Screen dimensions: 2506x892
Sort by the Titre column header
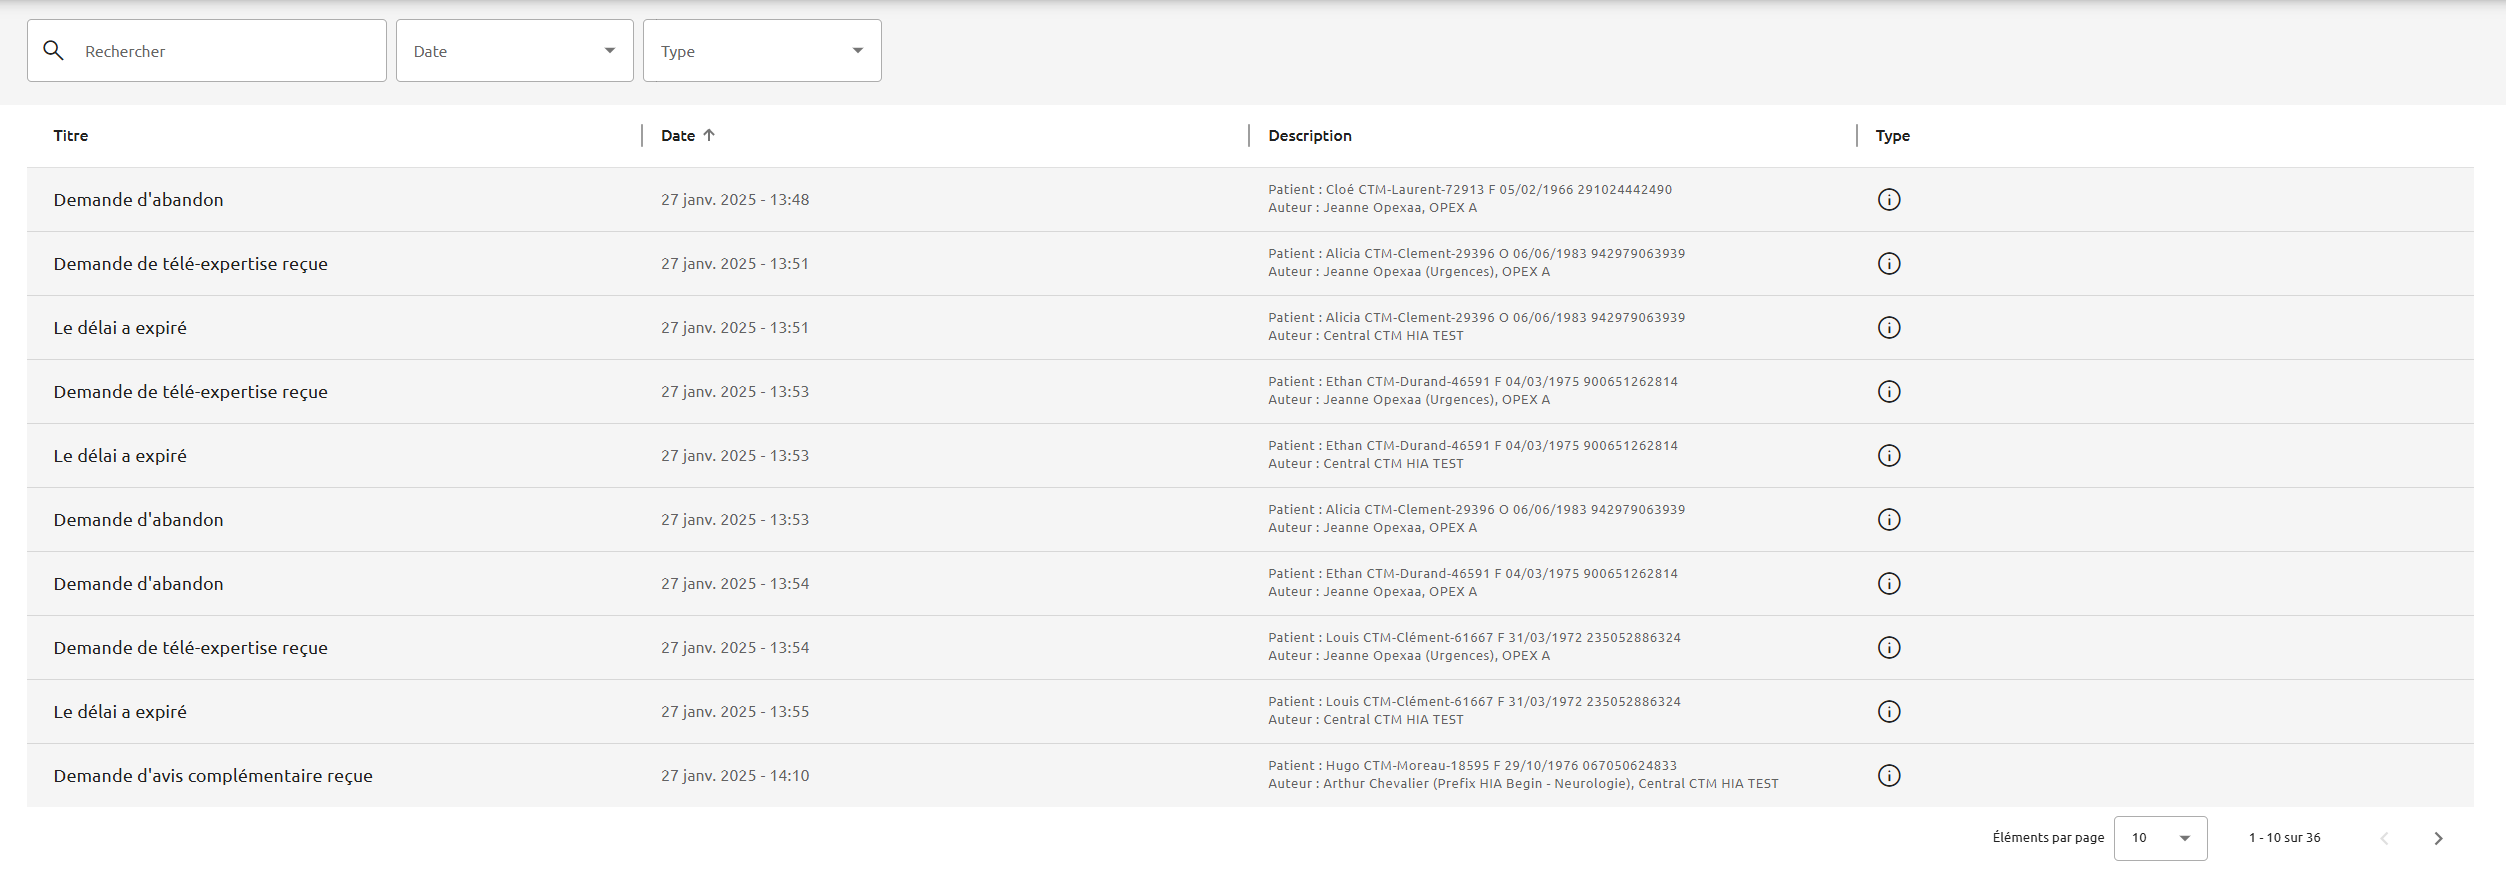point(71,136)
